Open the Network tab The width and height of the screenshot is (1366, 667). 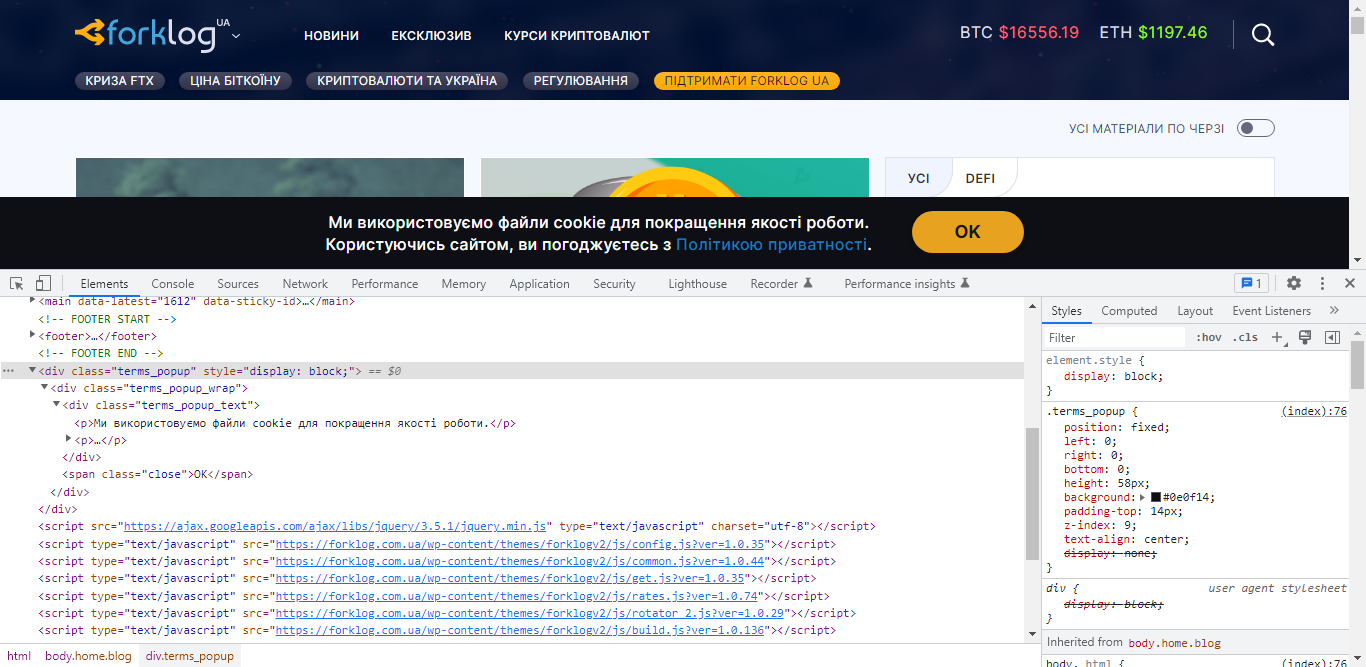coord(305,284)
